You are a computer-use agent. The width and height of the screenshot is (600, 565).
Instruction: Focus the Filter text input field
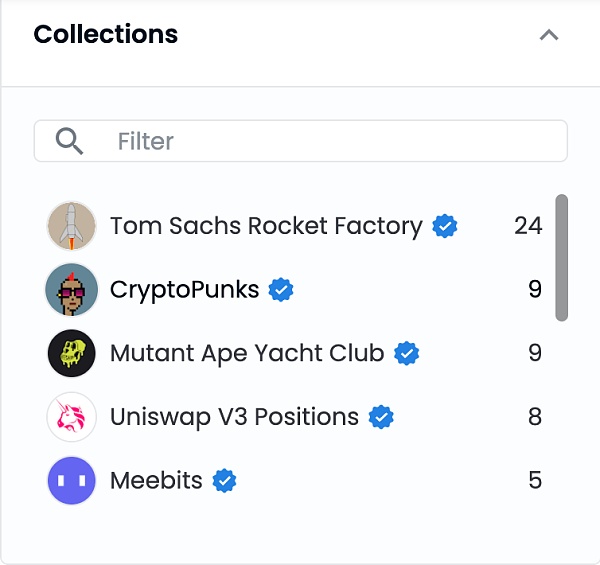click(x=330, y=142)
